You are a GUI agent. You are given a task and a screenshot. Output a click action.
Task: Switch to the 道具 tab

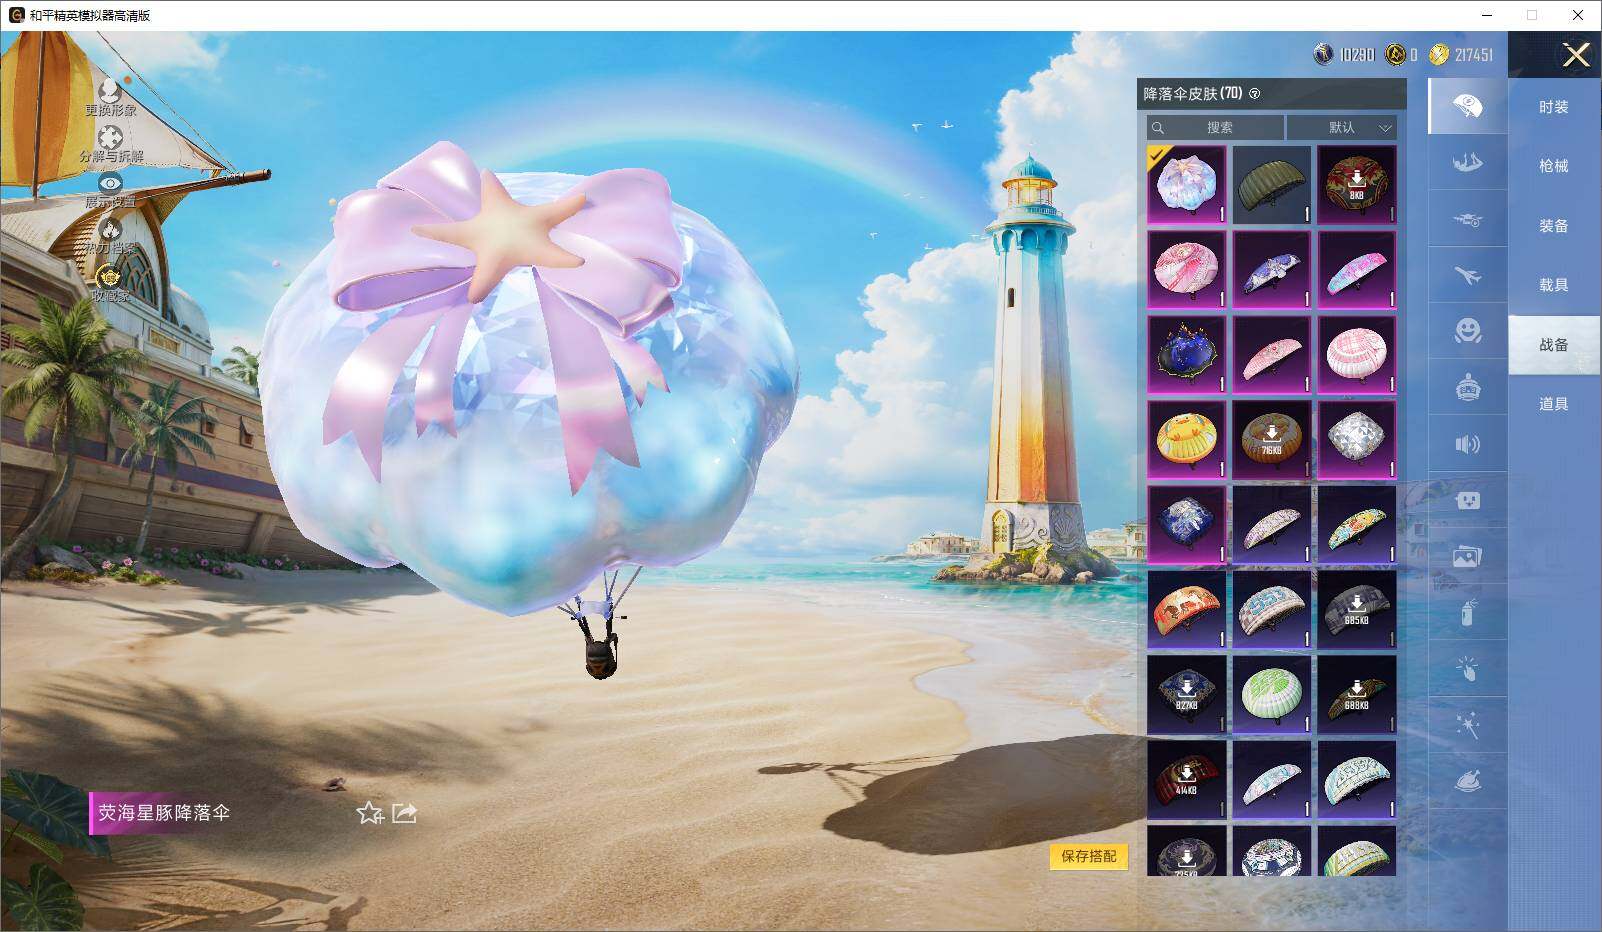(x=1554, y=404)
